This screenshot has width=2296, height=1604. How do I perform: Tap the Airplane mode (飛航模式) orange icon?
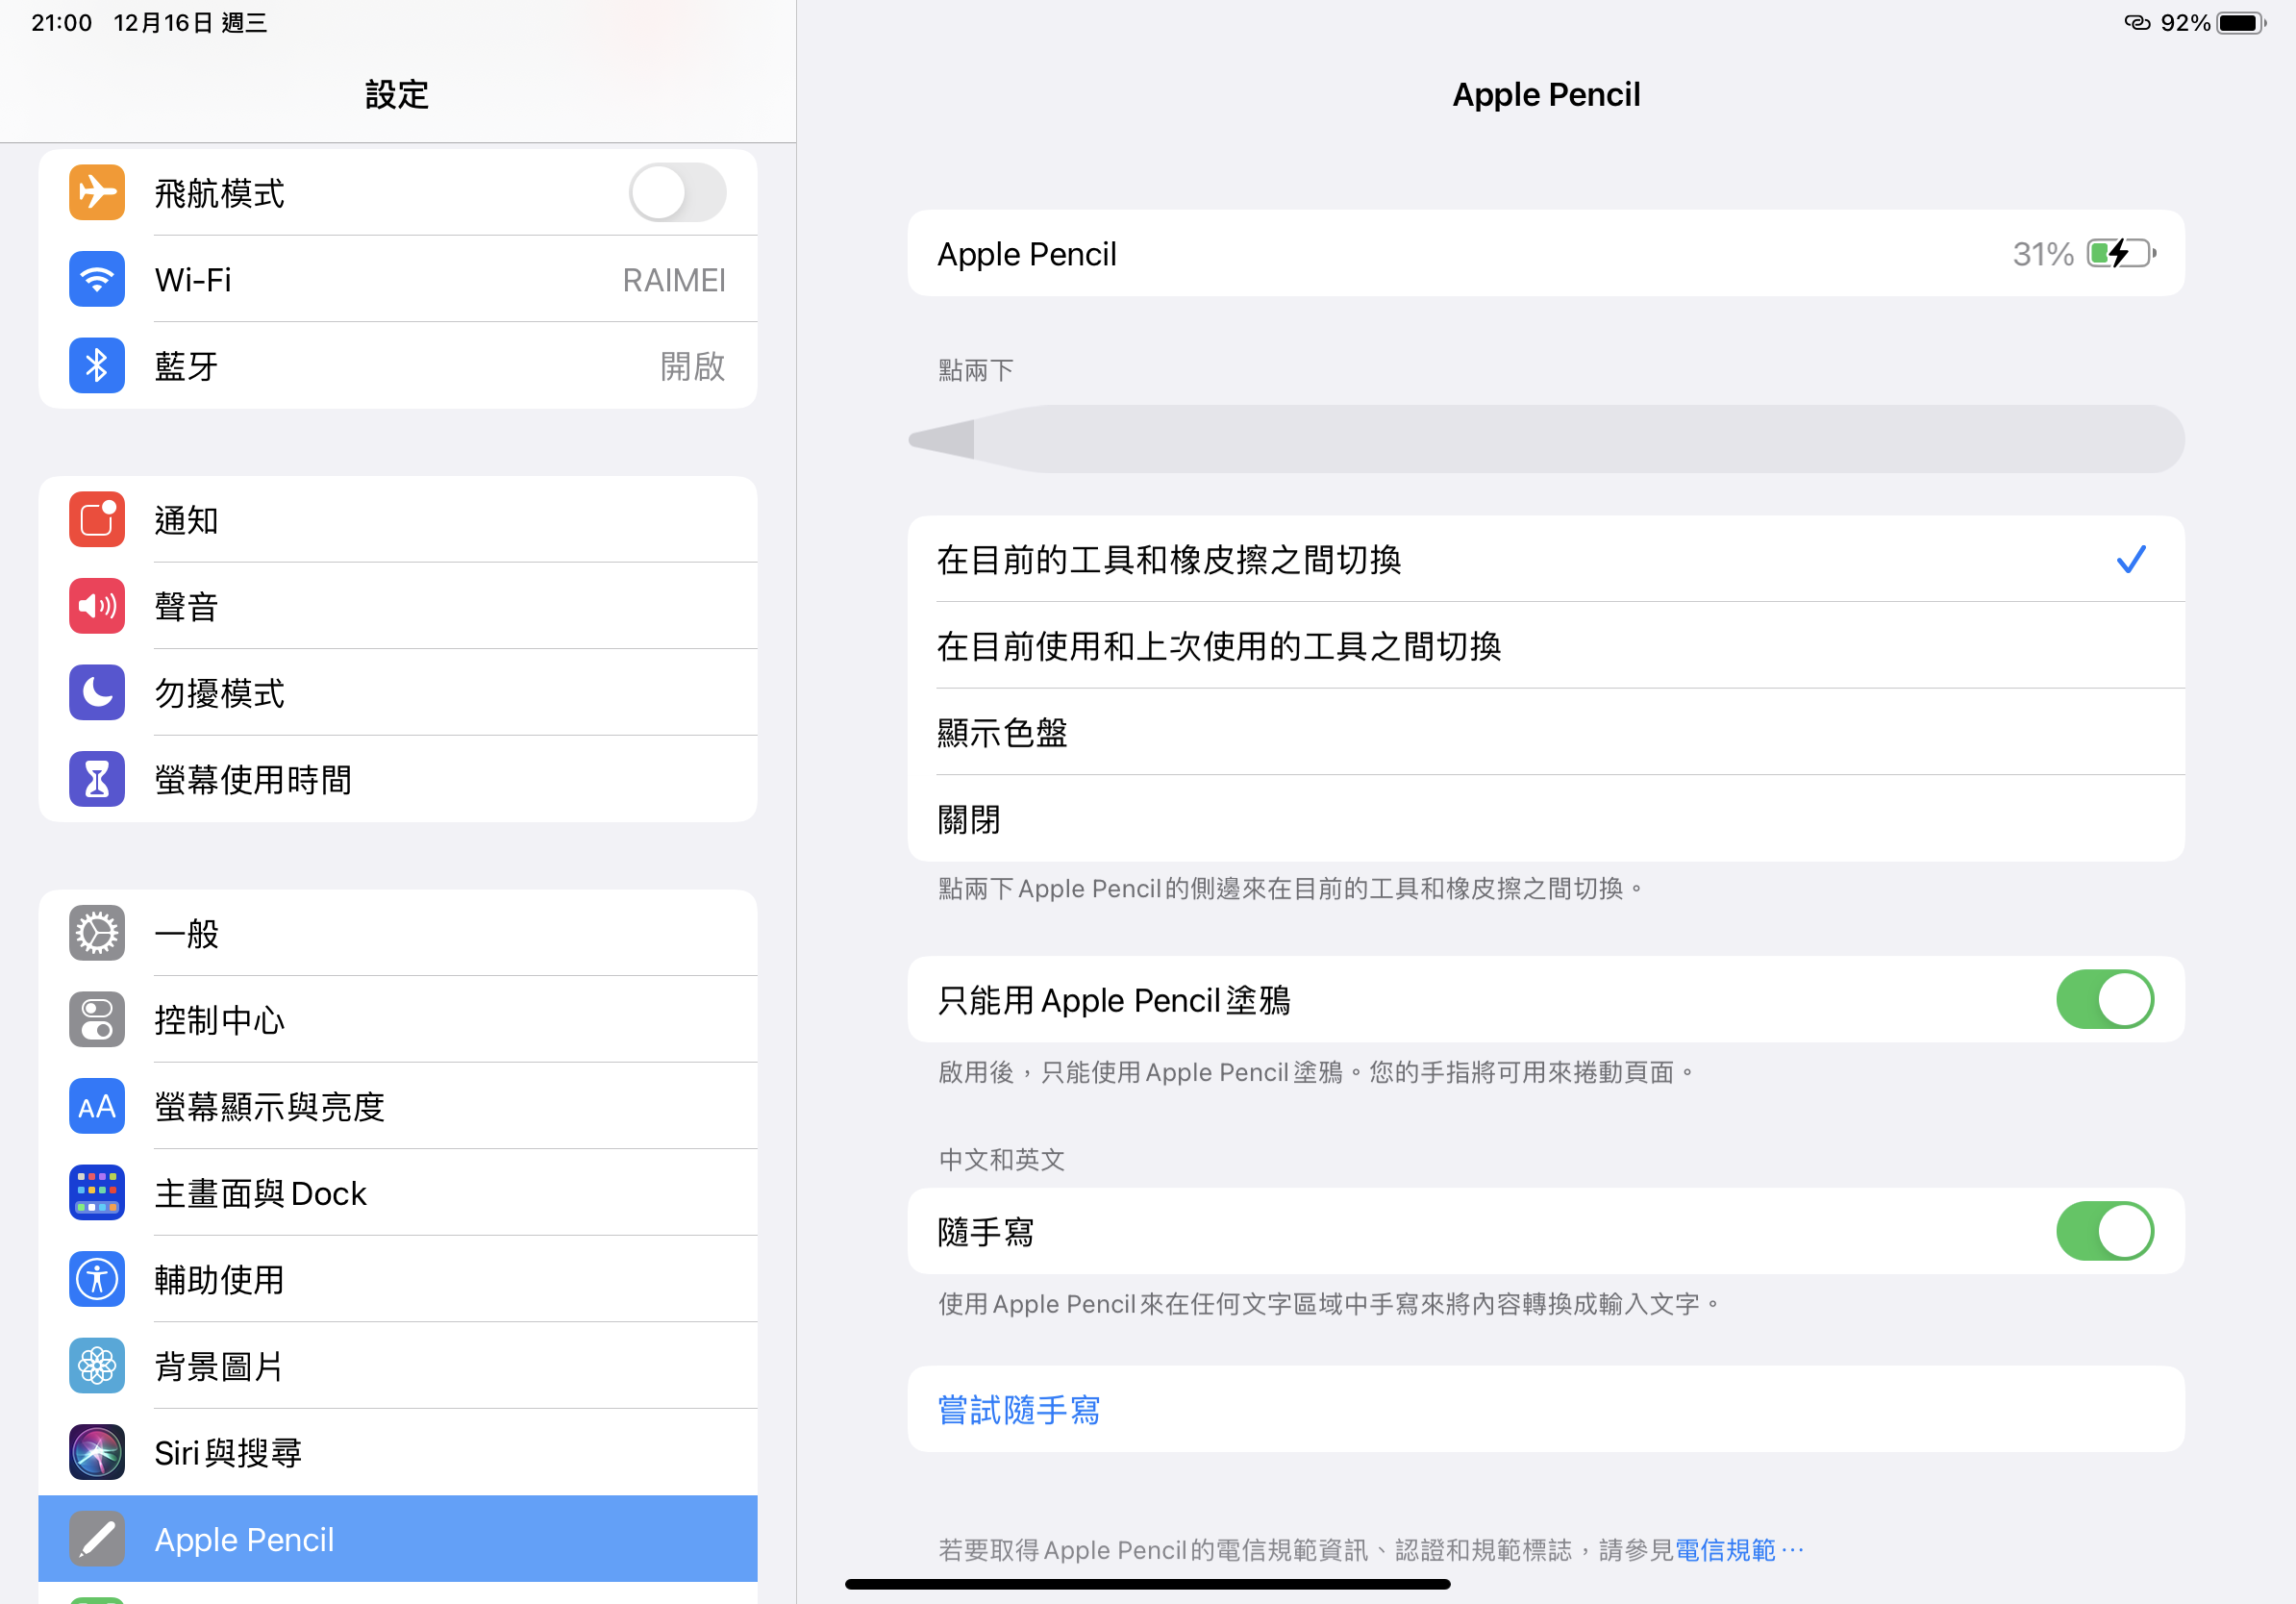[x=97, y=192]
